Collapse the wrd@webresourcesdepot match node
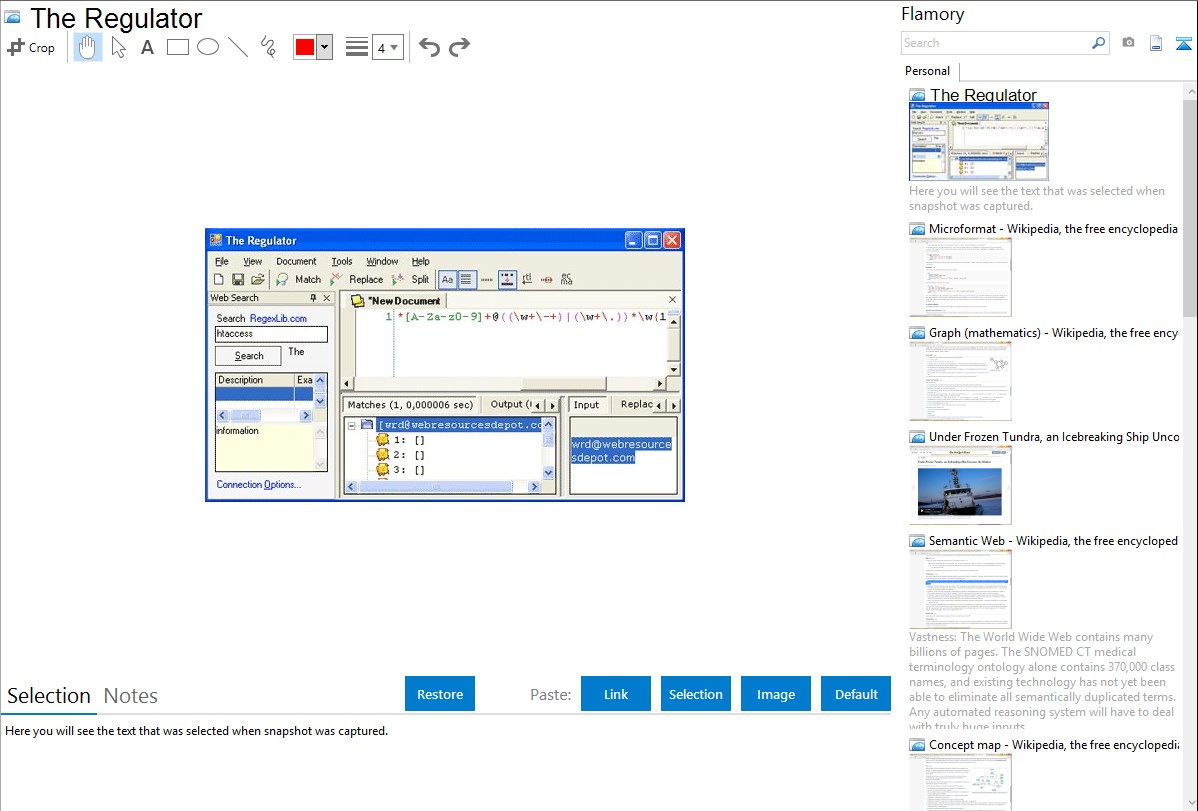The height and width of the screenshot is (811, 1198). (x=351, y=425)
